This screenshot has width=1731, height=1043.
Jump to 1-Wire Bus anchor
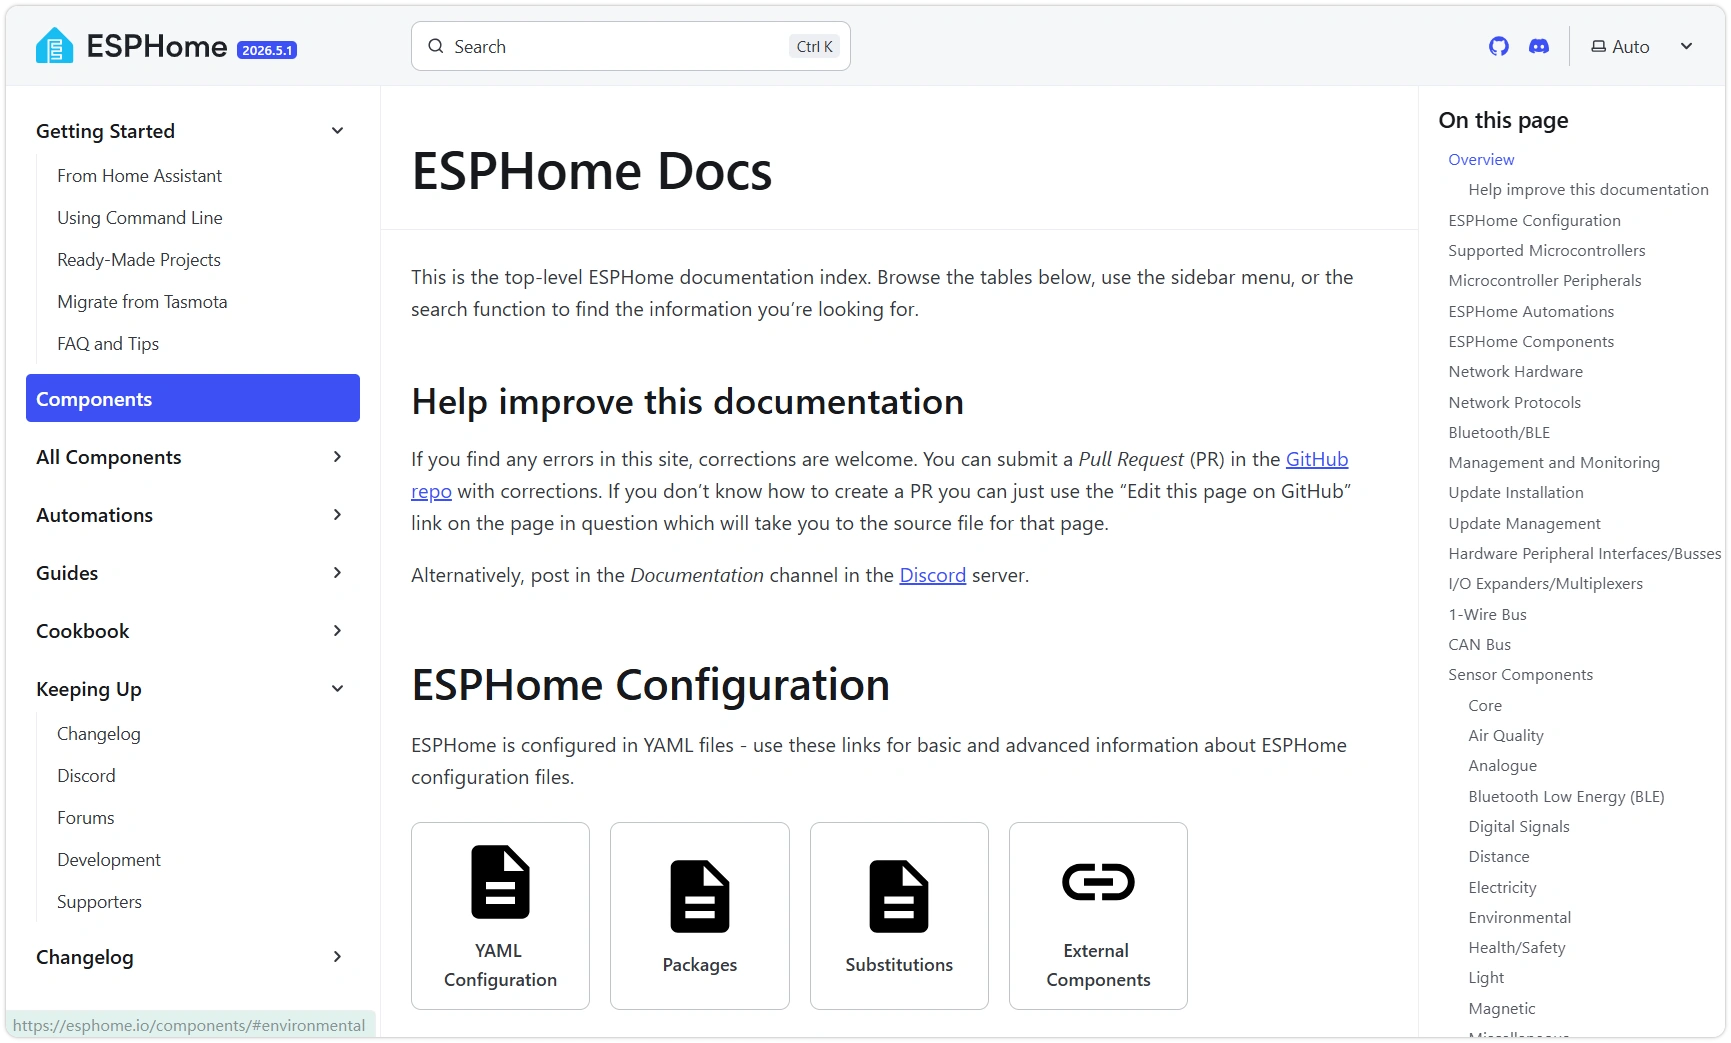[x=1487, y=614]
